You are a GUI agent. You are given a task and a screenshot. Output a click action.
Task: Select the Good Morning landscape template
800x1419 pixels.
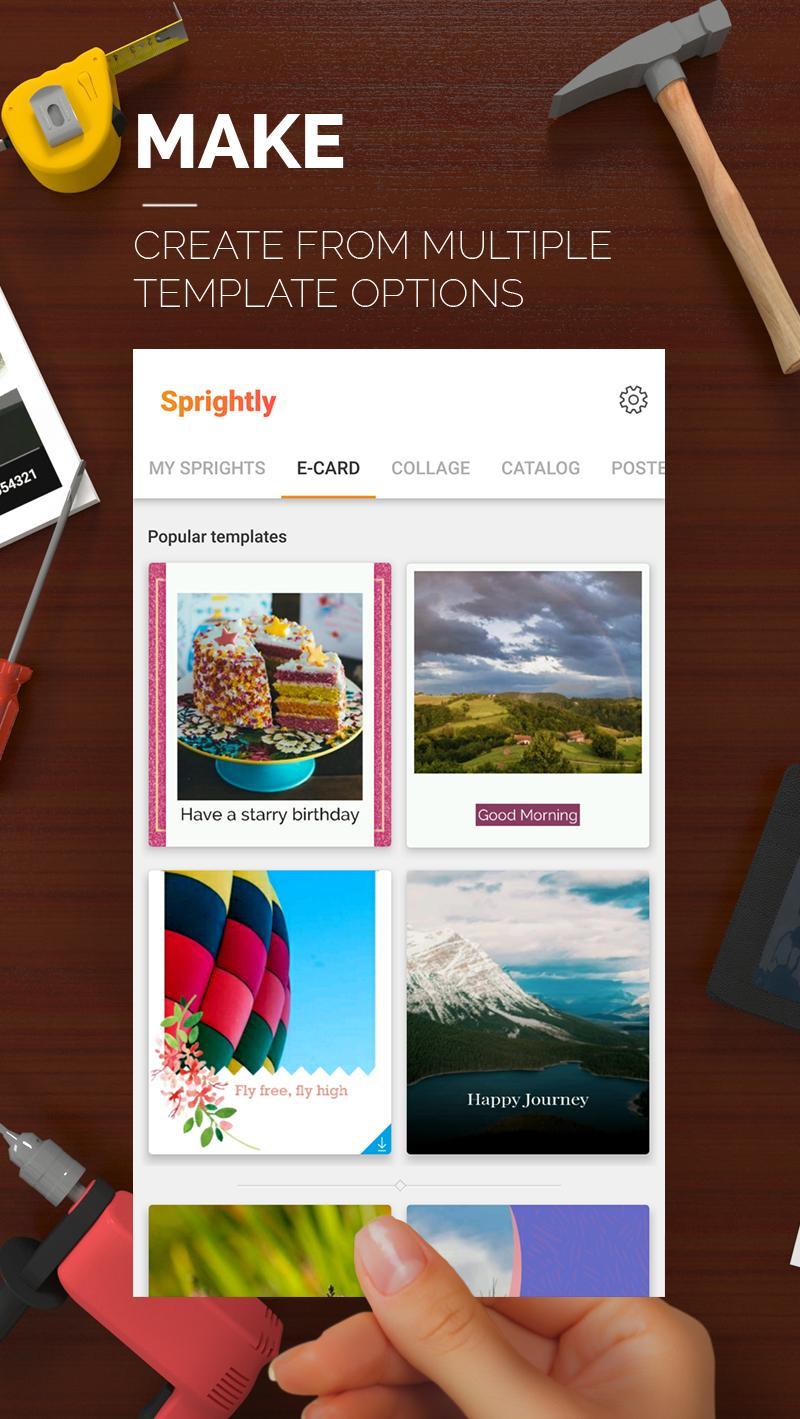click(x=528, y=705)
